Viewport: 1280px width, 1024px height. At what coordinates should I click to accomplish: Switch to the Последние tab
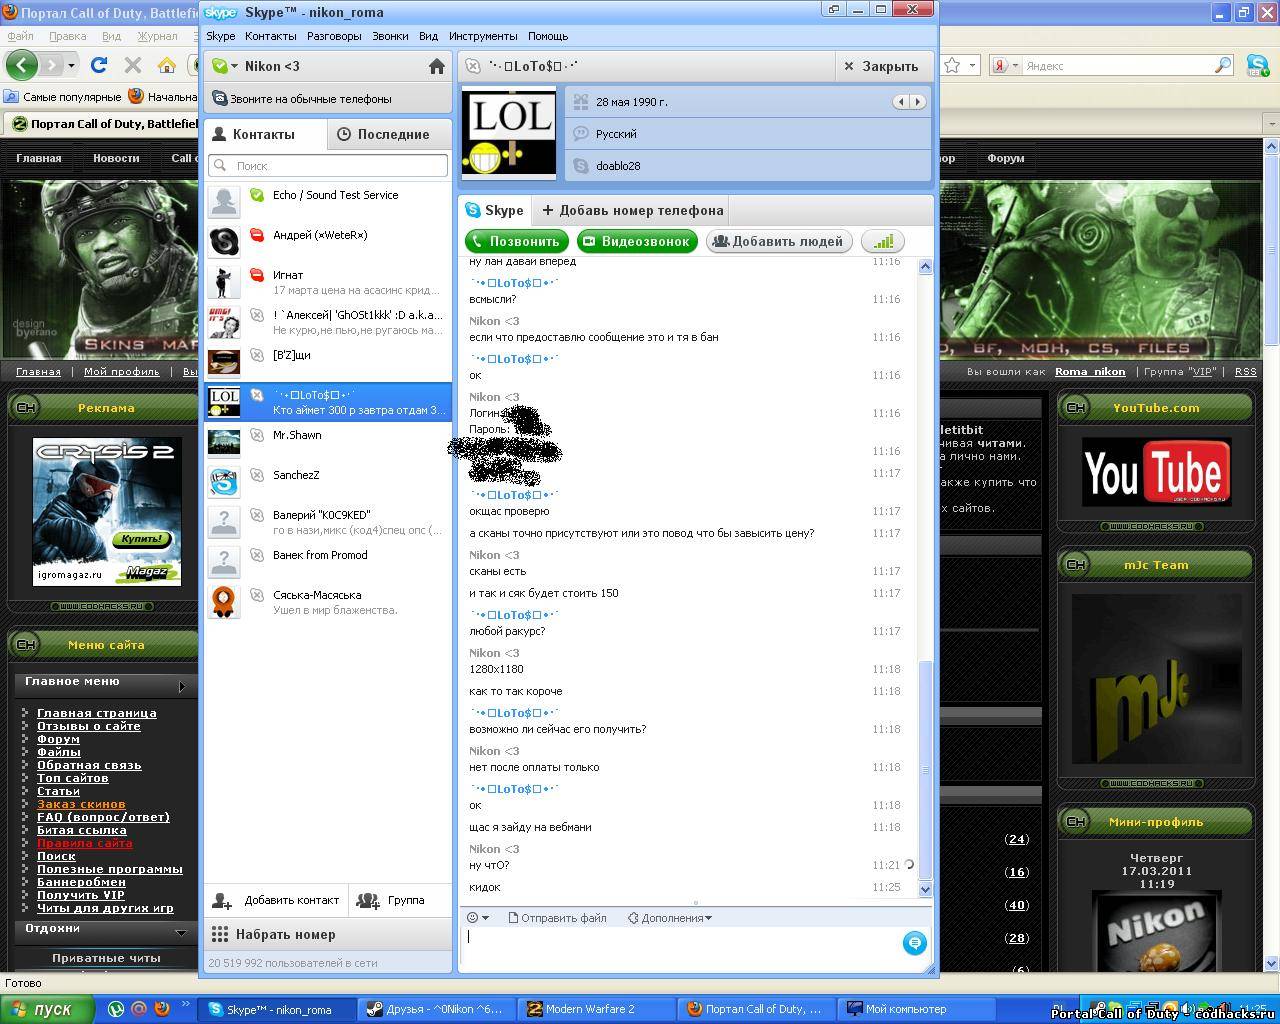point(390,134)
